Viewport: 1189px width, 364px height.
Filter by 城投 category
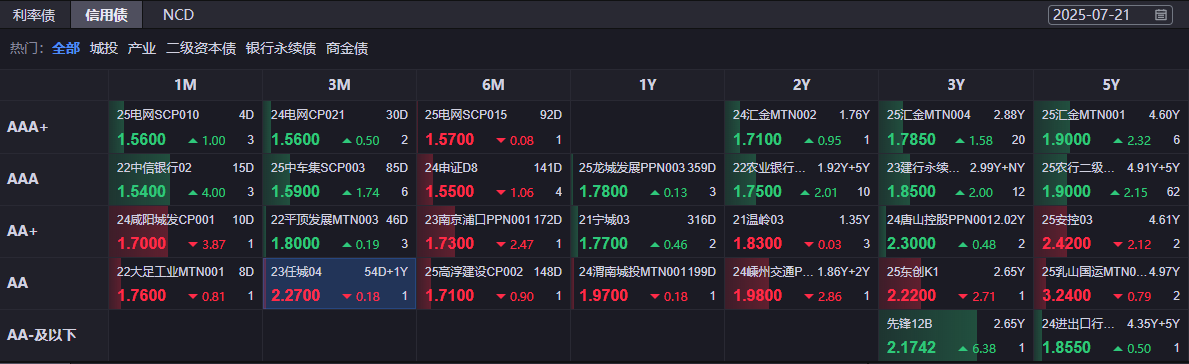tap(104, 49)
